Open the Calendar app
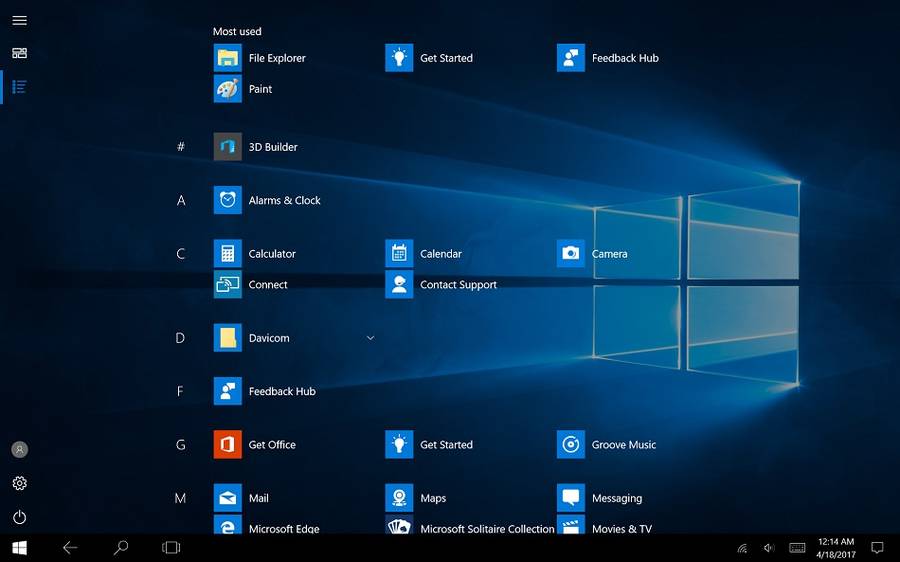 (399, 254)
